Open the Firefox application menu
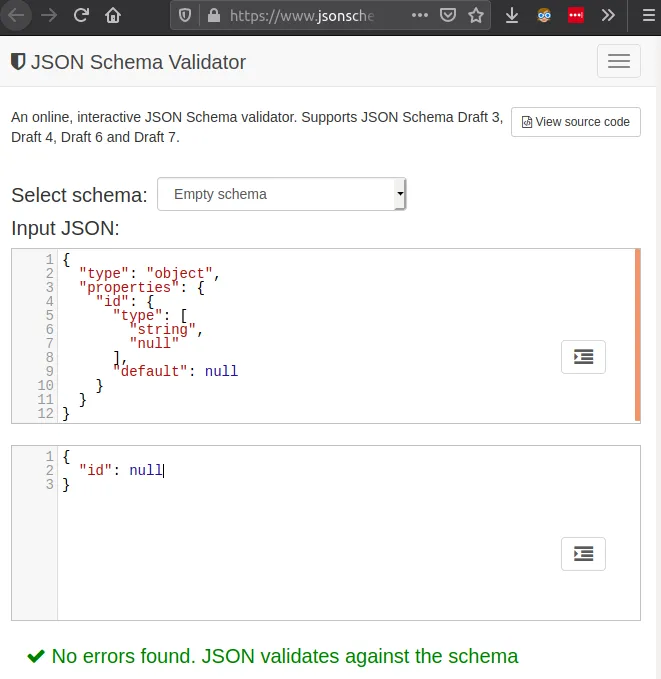The height and width of the screenshot is (679, 661). click(x=648, y=16)
